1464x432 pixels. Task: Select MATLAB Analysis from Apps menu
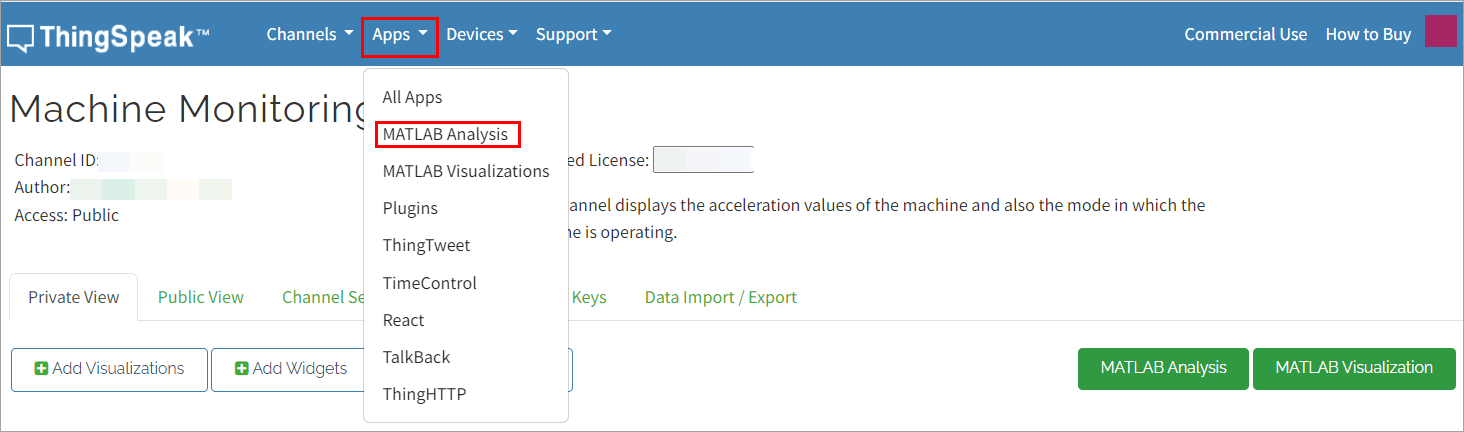coord(446,134)
